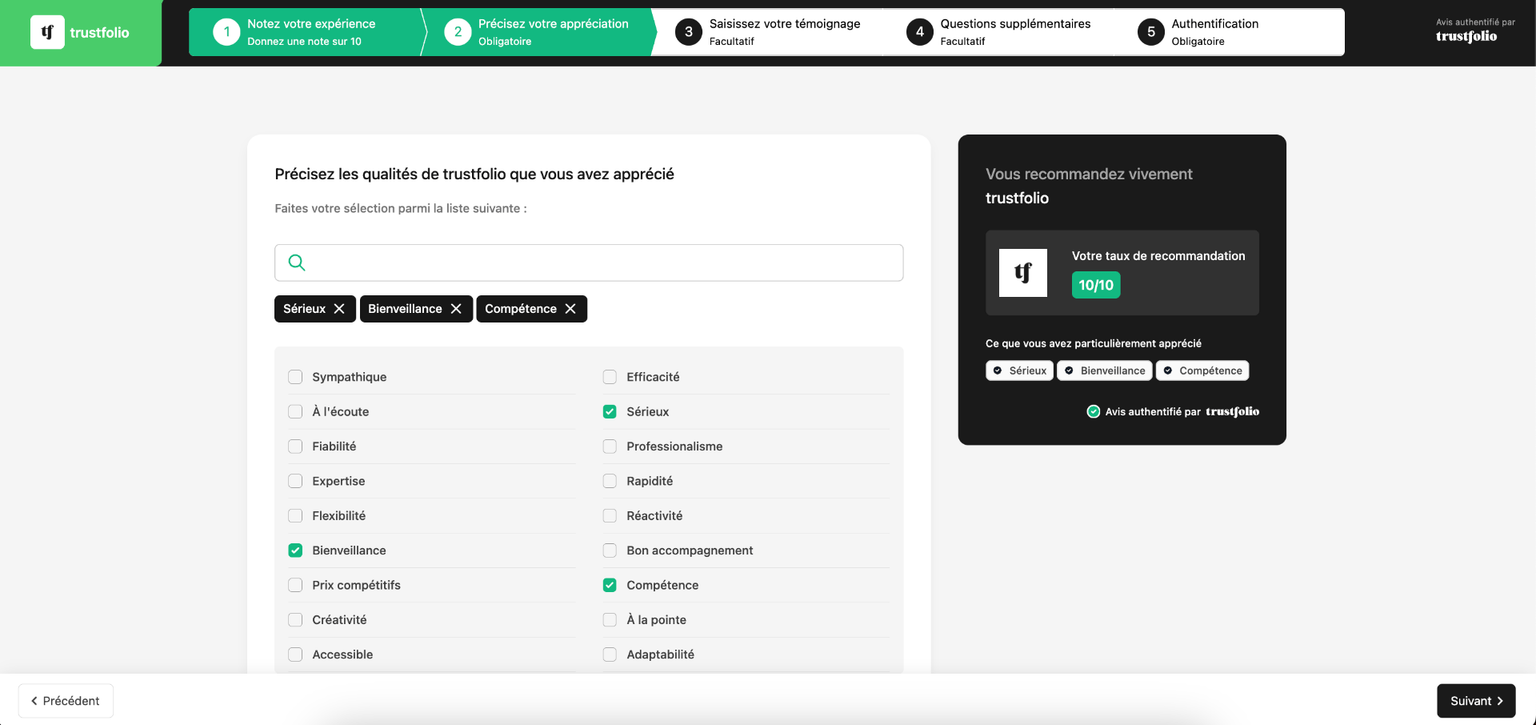Check the Efficacité checkbox

[x=610, y=377]
